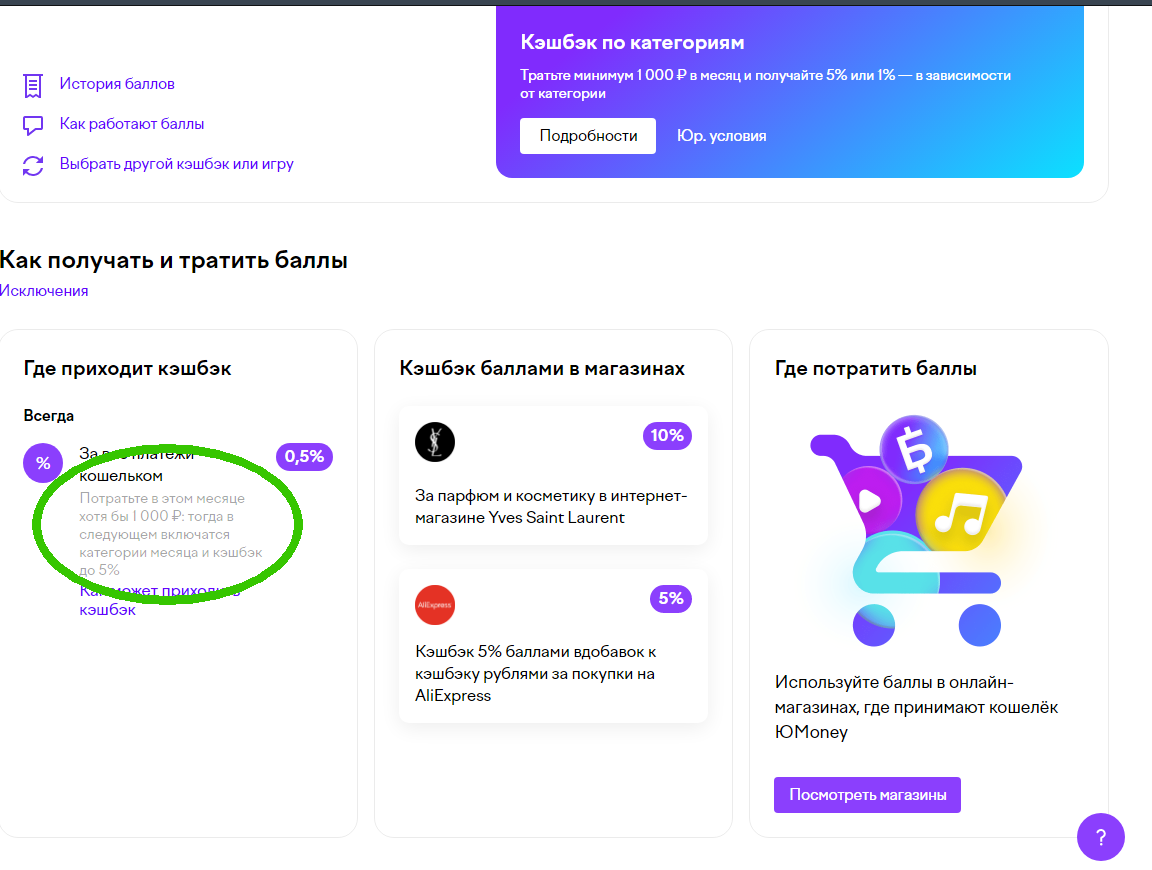Open the red AliExpress logo
1152x870 pixels.
click(x=435, y=605)
